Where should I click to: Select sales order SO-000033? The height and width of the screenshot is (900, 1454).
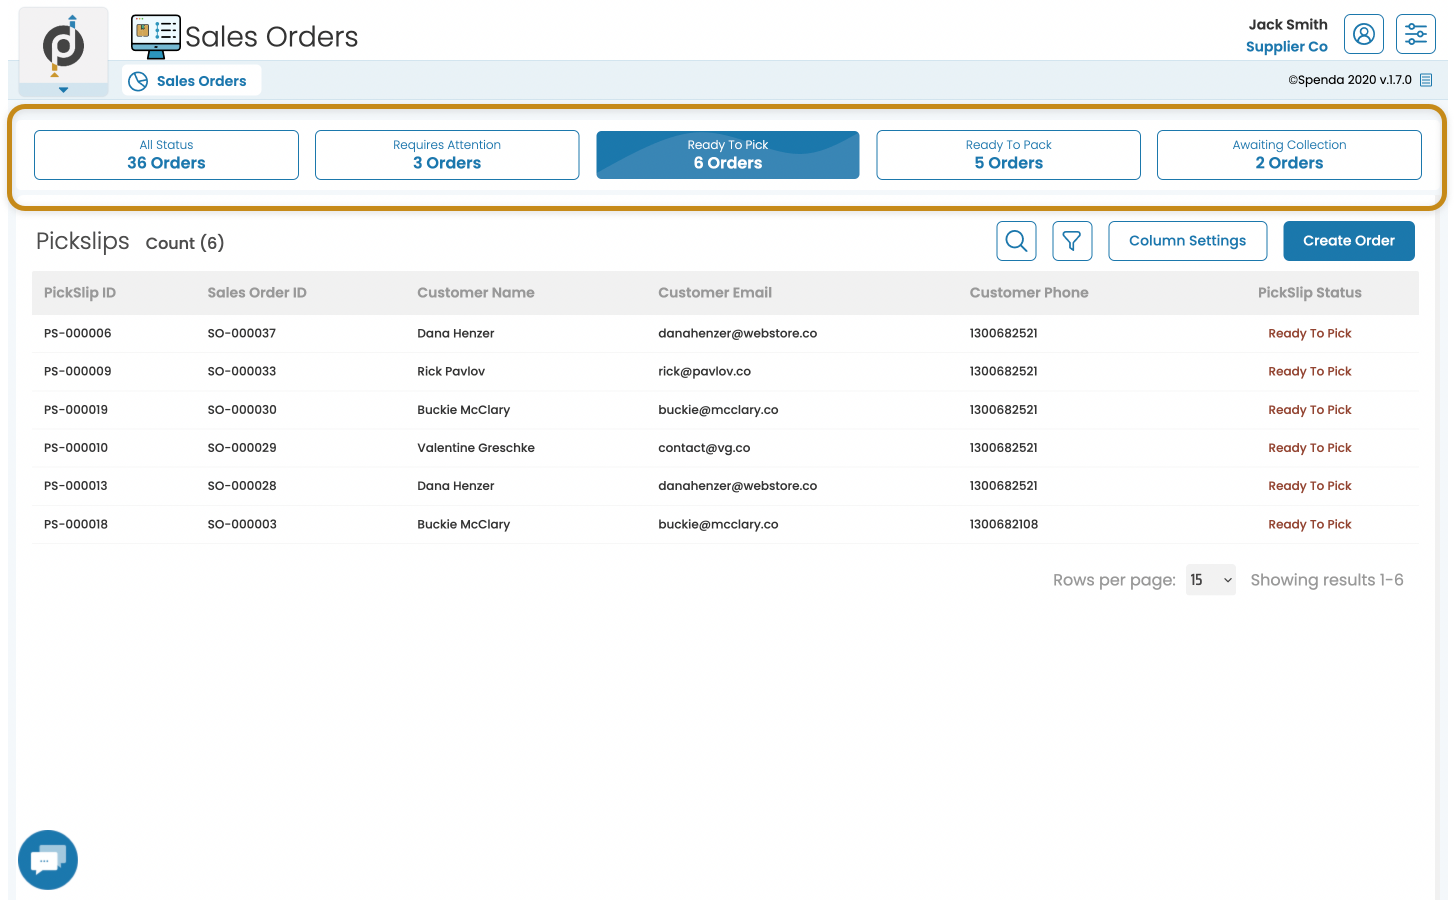tap(242, 371)
